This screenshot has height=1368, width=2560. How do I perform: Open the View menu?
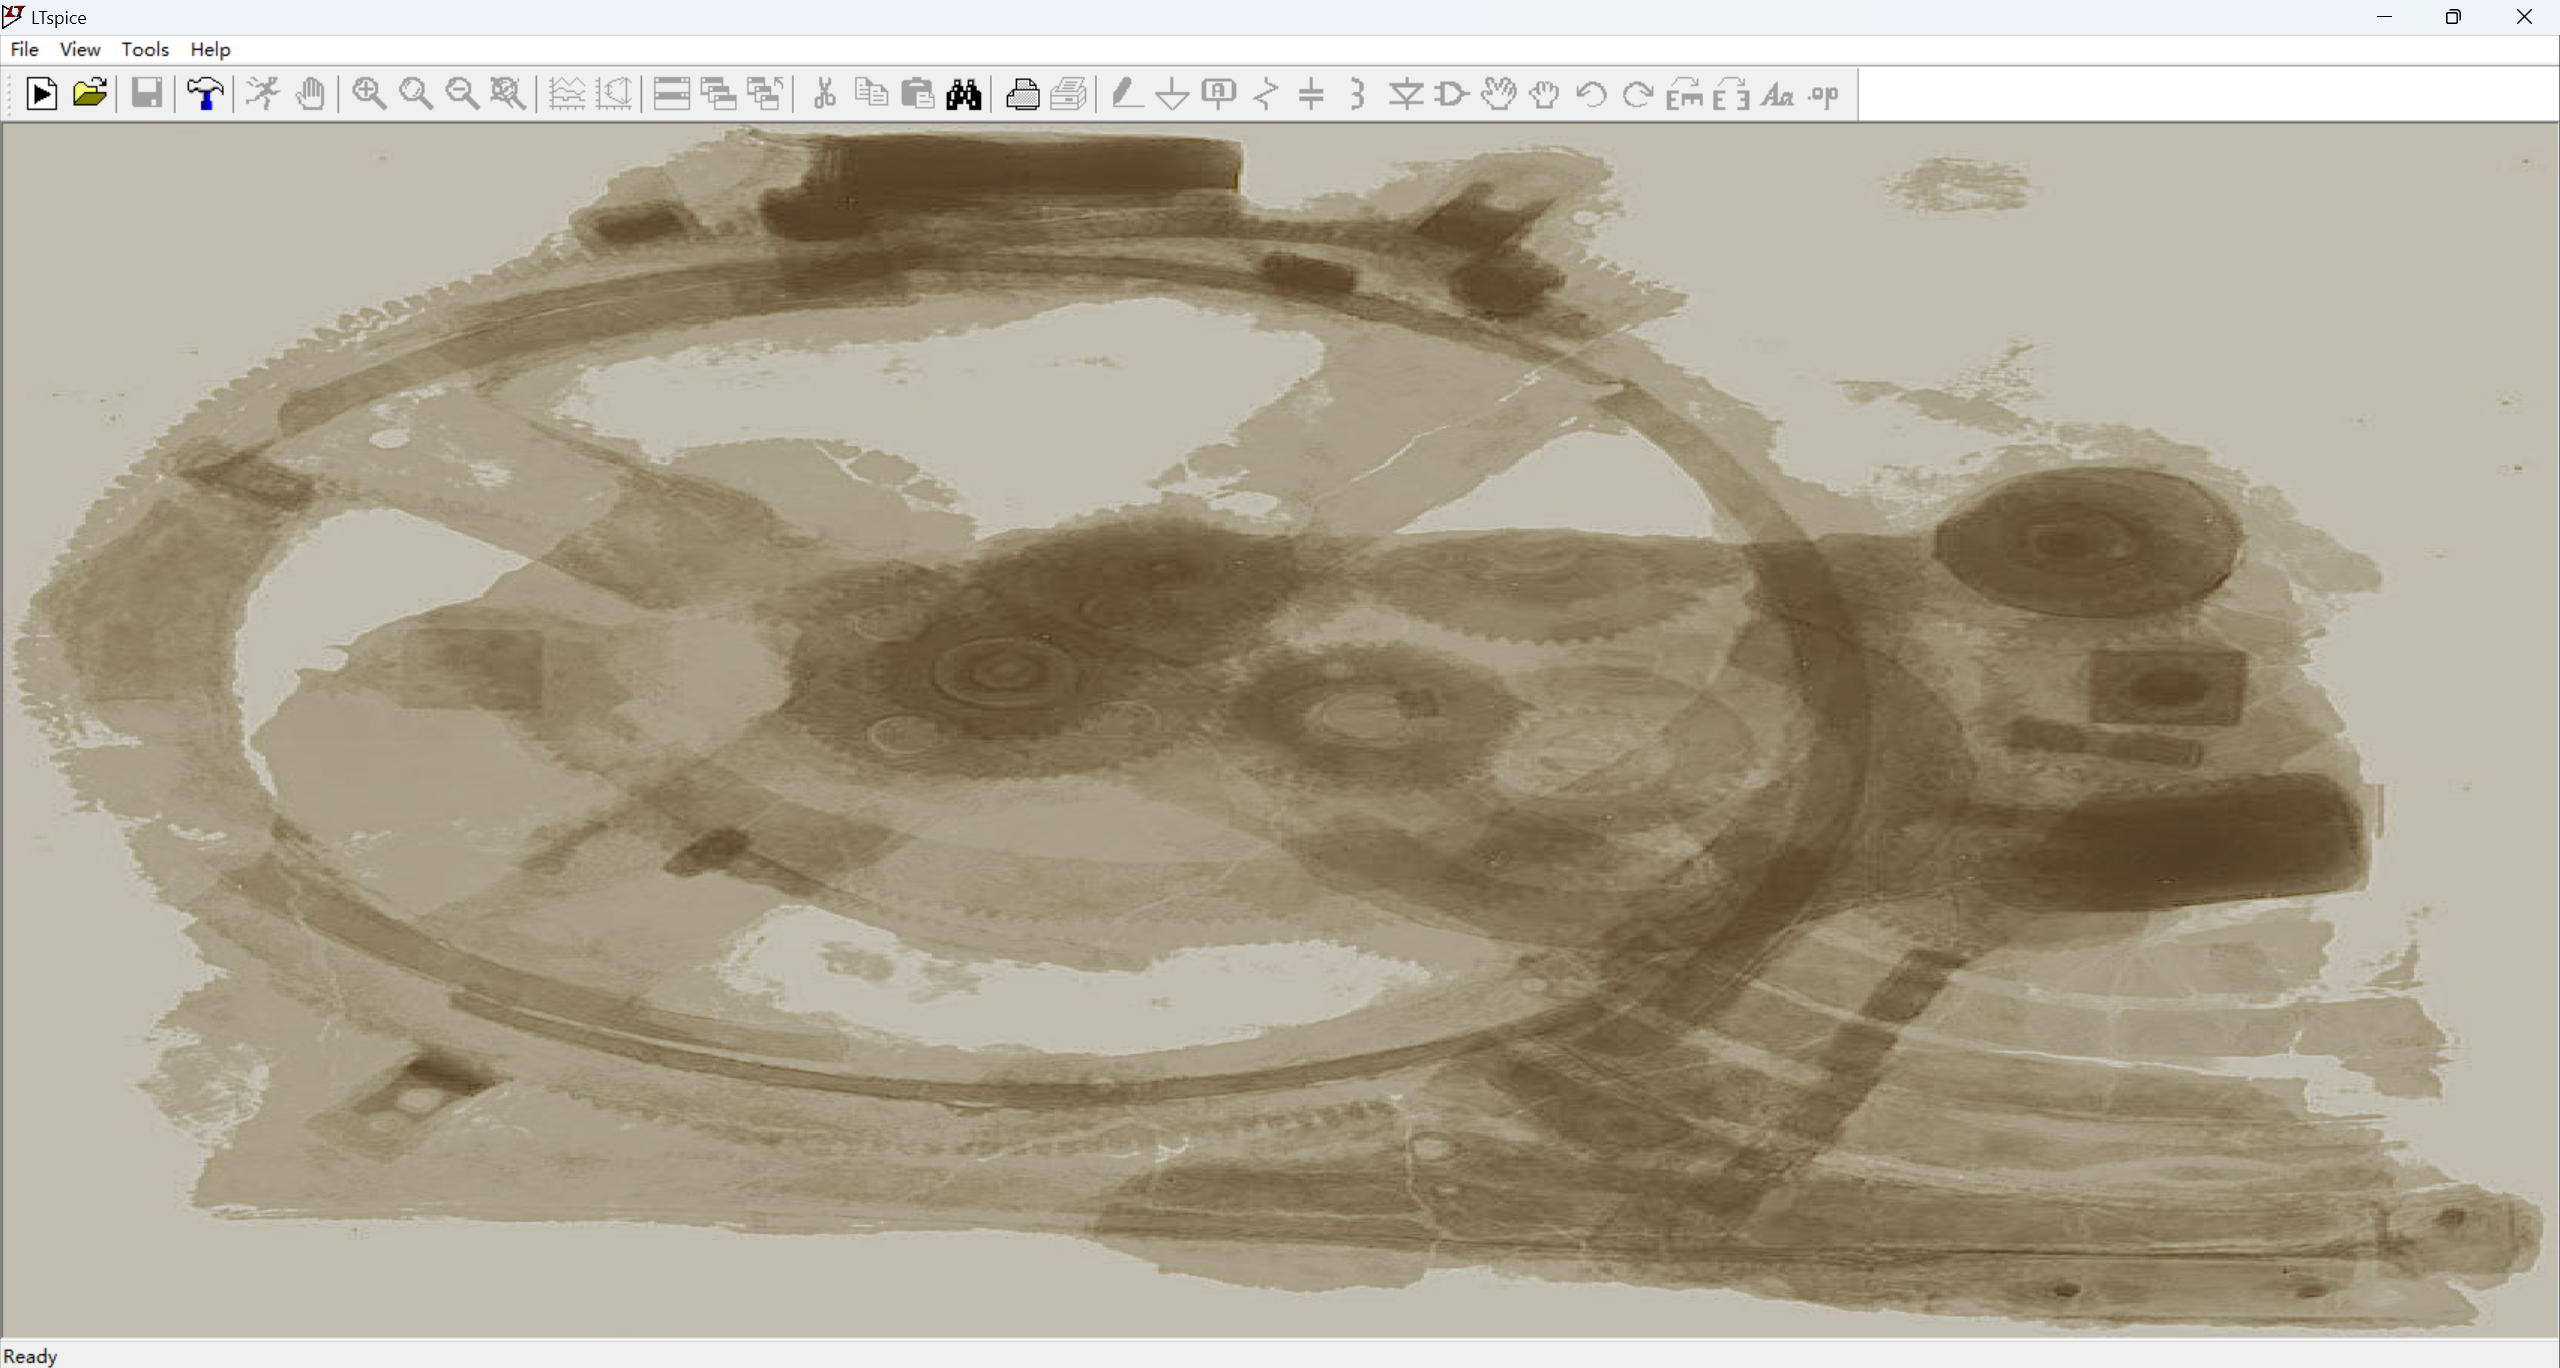point(80,49)
